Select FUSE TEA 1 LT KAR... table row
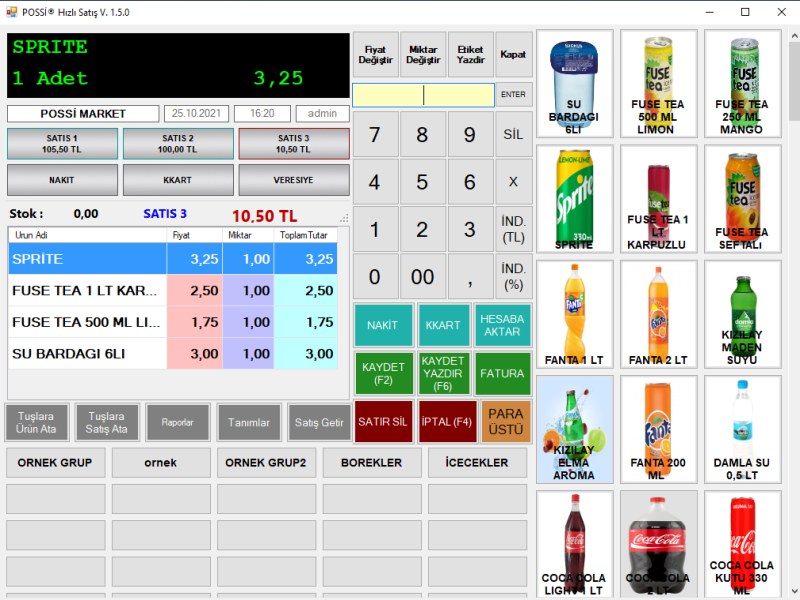 tap(173, 291)
